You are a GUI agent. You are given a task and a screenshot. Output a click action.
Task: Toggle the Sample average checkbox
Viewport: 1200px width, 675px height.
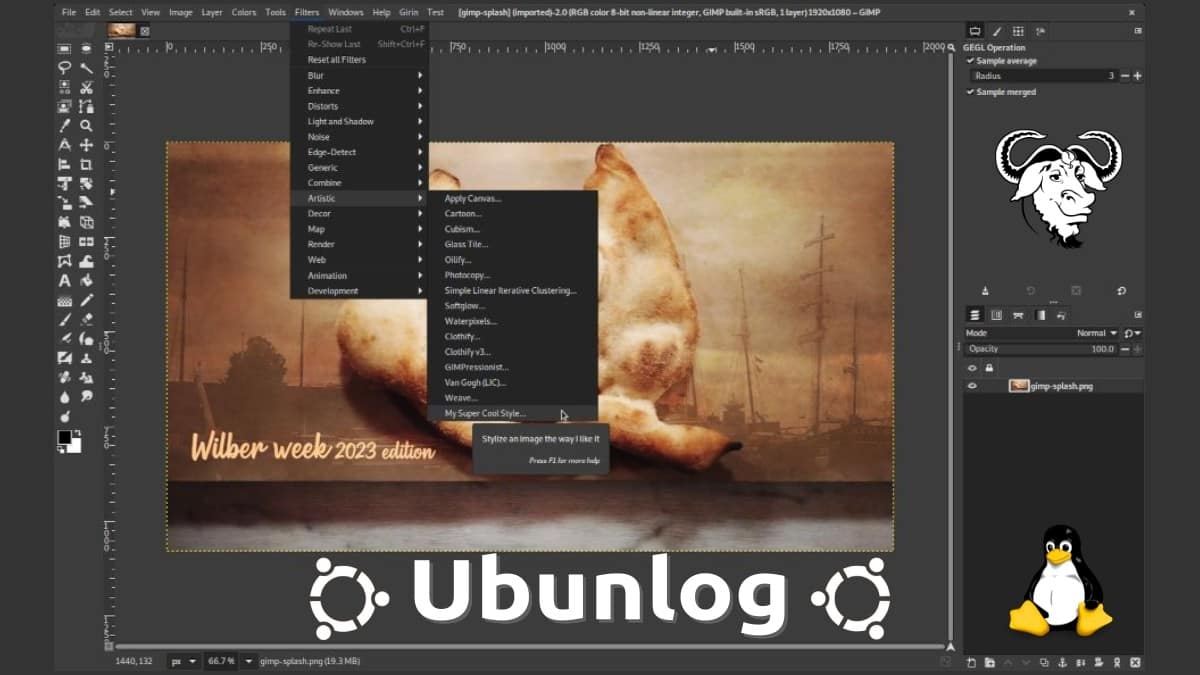pos(970,61)
